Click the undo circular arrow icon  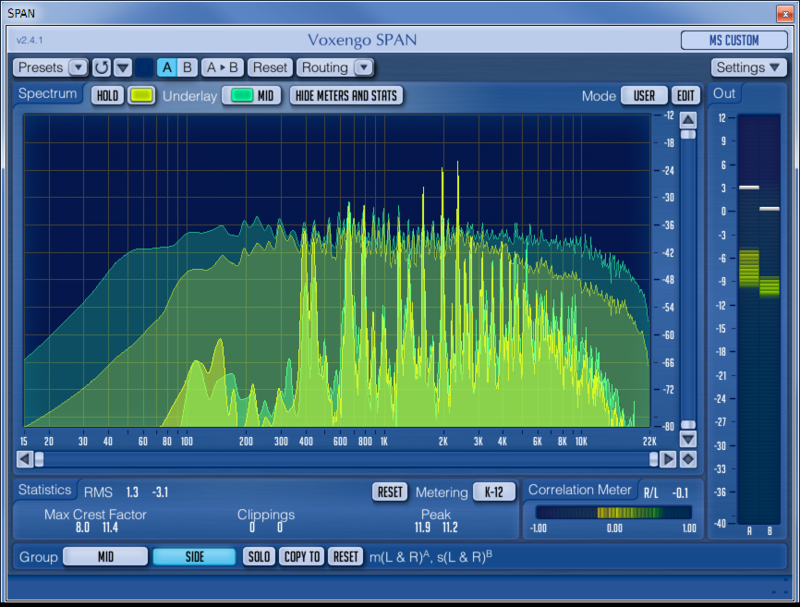102,67
